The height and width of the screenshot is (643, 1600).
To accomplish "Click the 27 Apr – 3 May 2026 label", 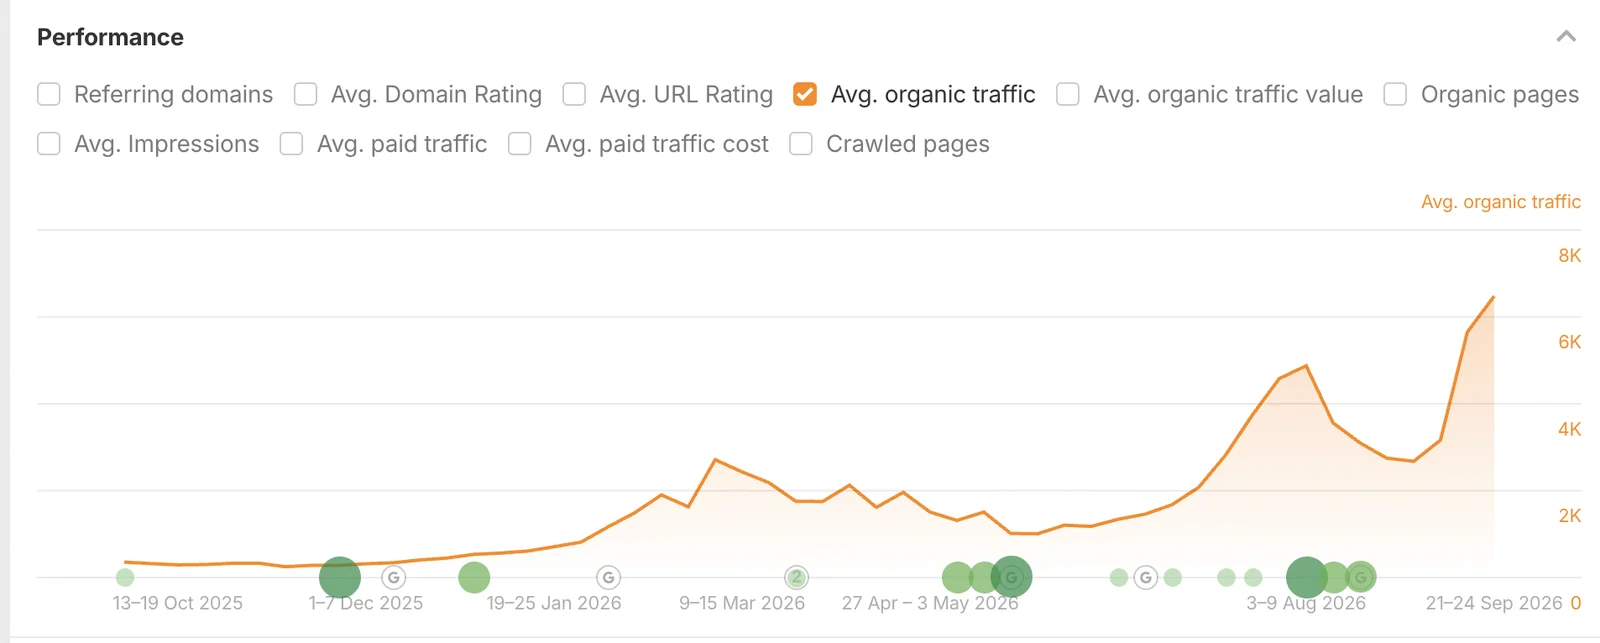I will (930, 603).
